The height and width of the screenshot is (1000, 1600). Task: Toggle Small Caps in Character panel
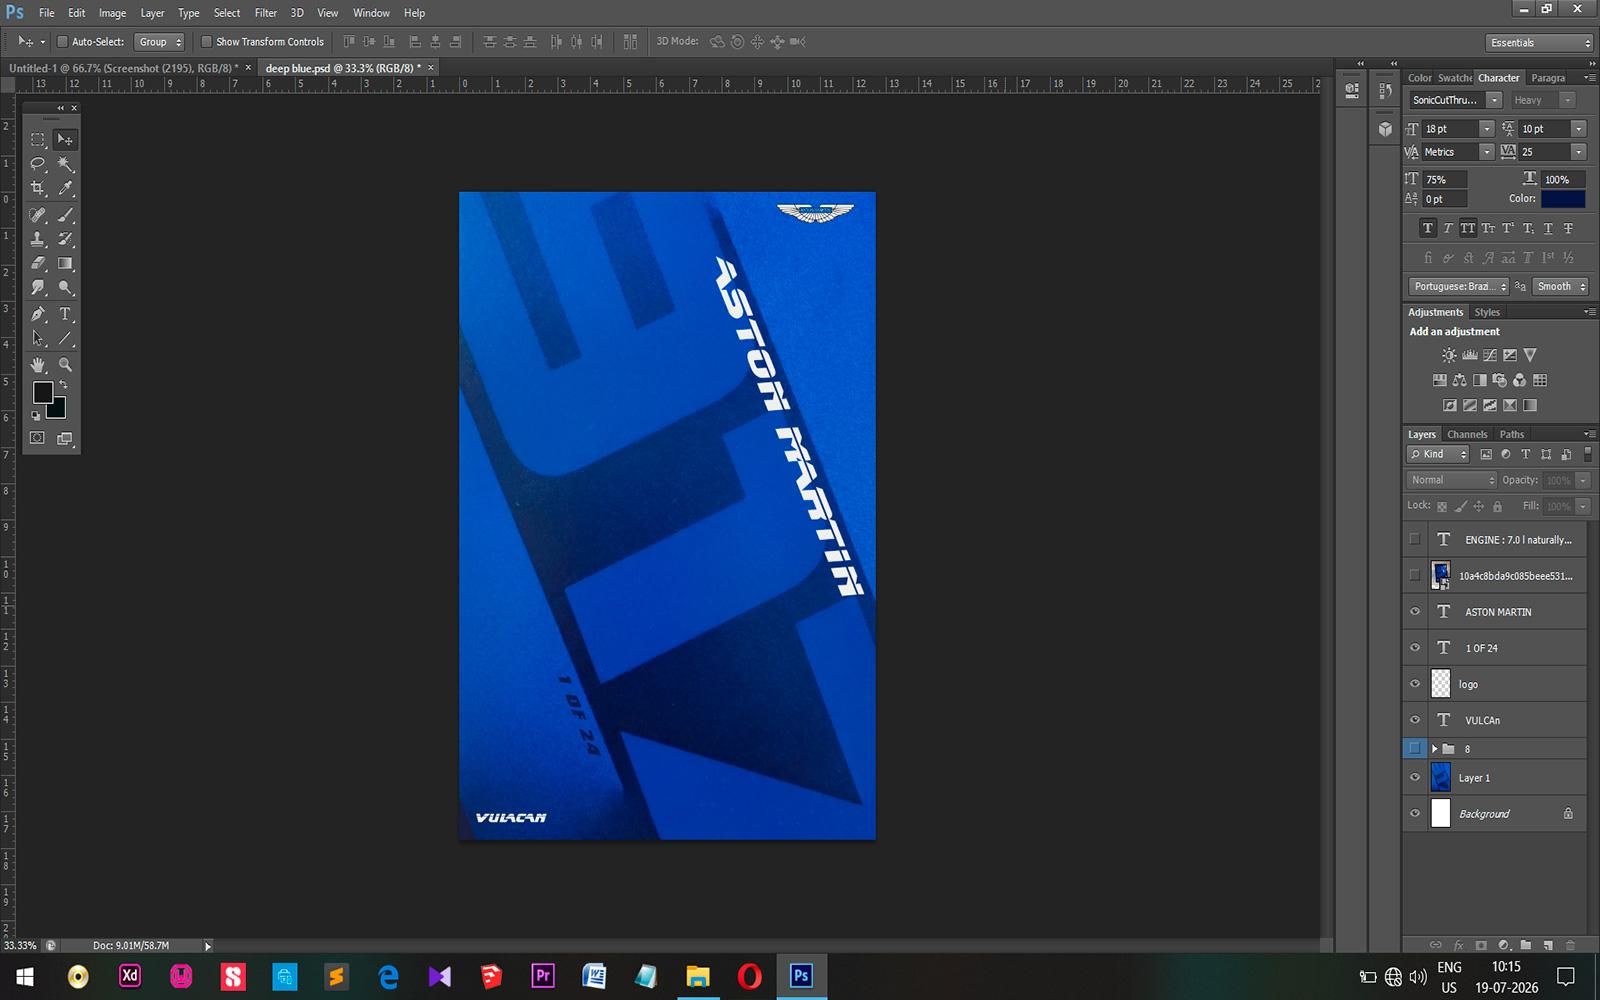(x=1488, y=229)
